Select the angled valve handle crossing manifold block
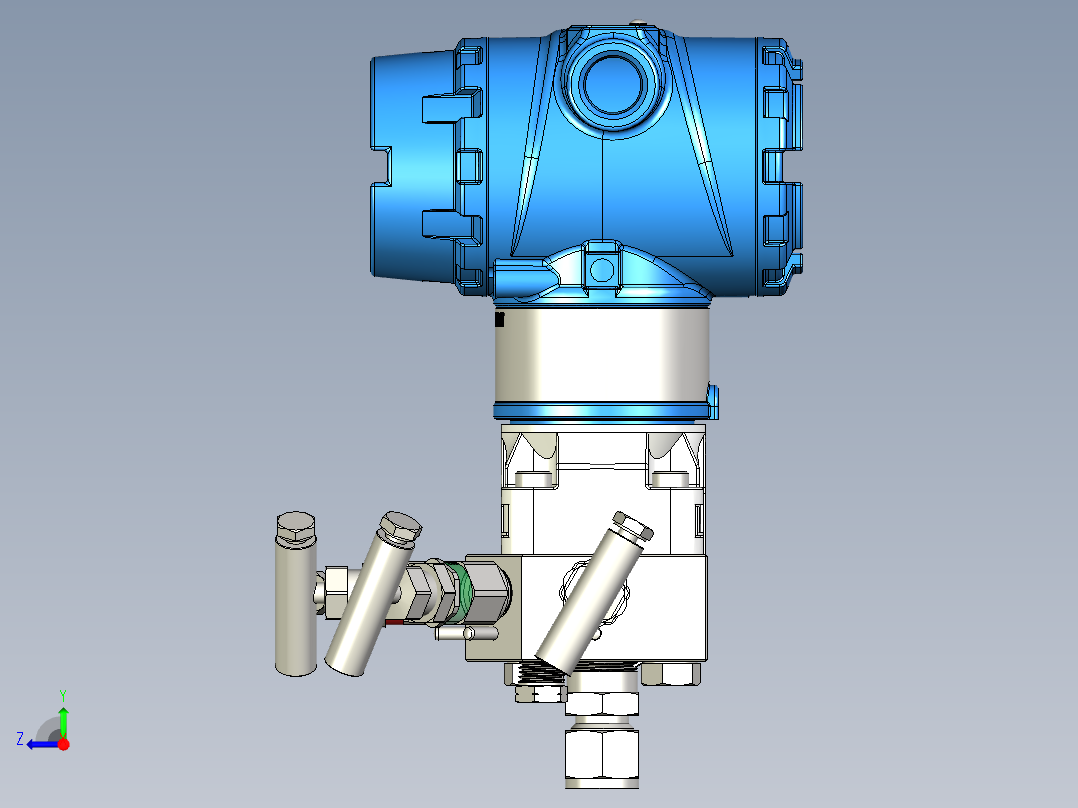Image resolution: width=1078 pixels, height=808 pixels. coord(593,593)
